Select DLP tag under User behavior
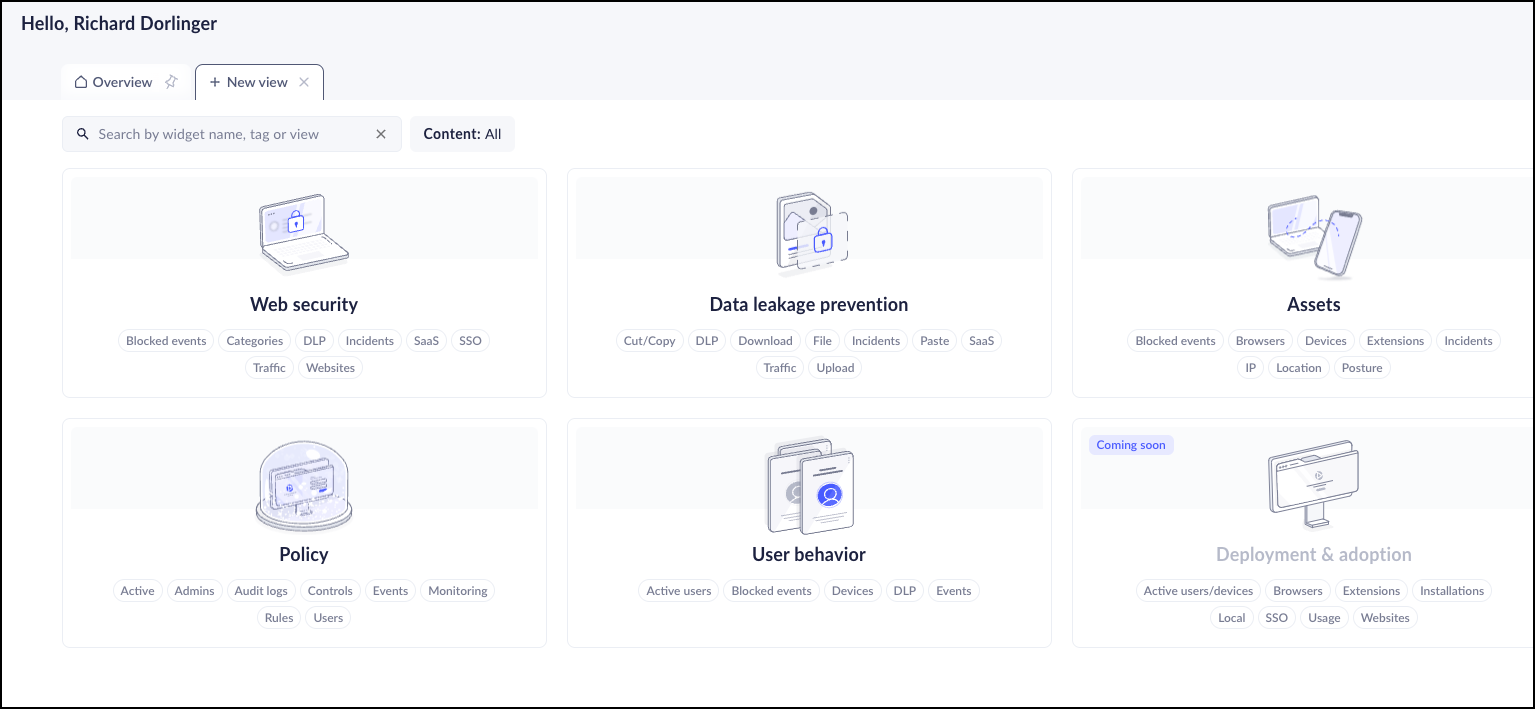Image resolution: width=1535 pixels, height=709 pixels. pyautogui.click(x=905, y=591)
